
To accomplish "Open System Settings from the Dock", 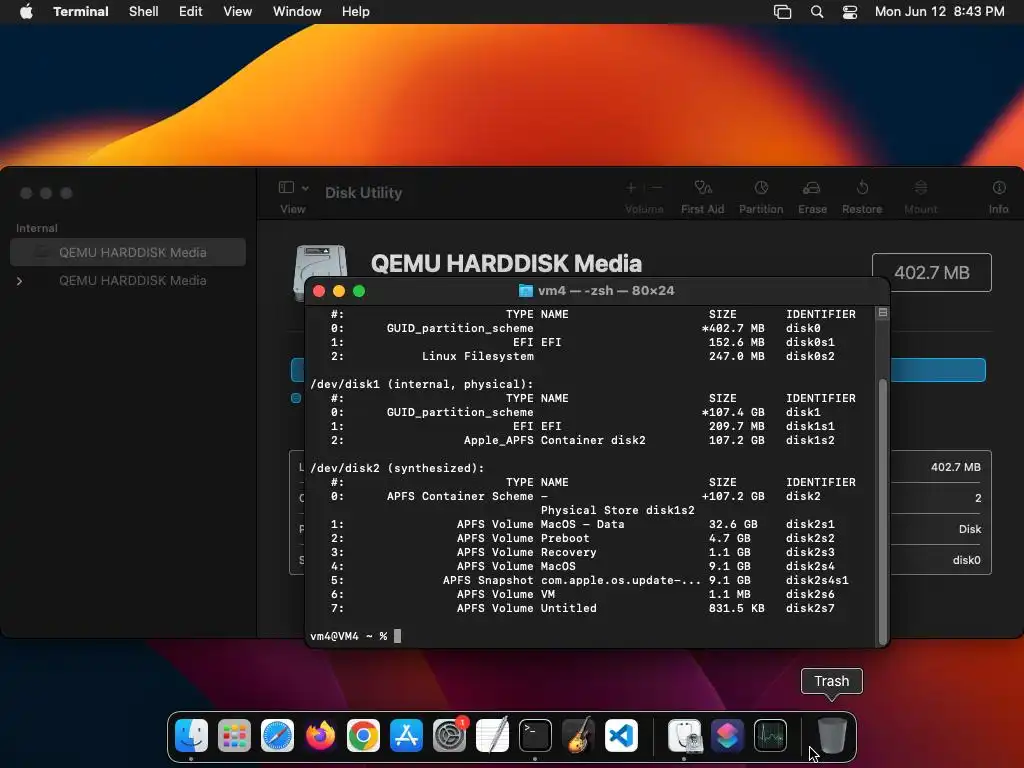I will click(449, 735).
